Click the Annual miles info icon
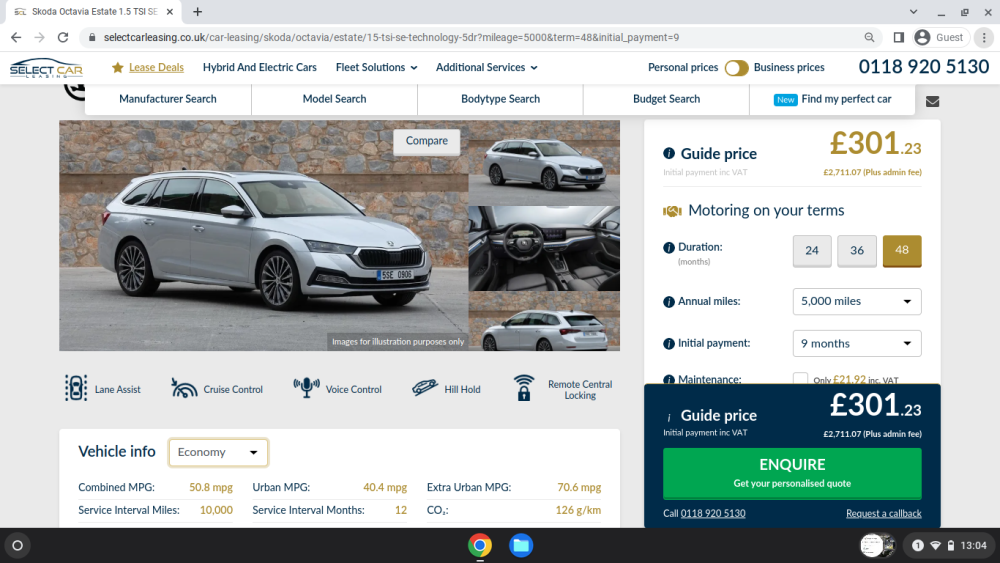The image size is (1000, 563). click(669, 302)
